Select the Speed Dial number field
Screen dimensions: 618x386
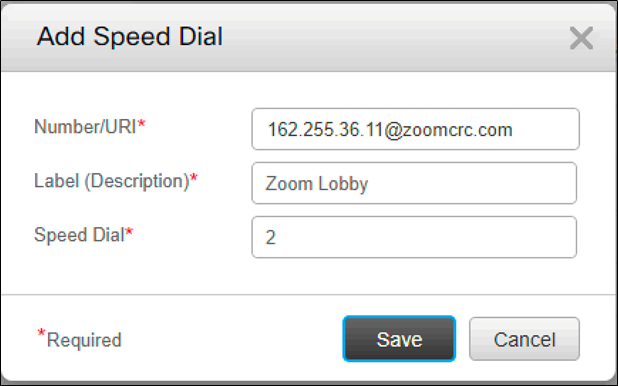pos(414,237)
